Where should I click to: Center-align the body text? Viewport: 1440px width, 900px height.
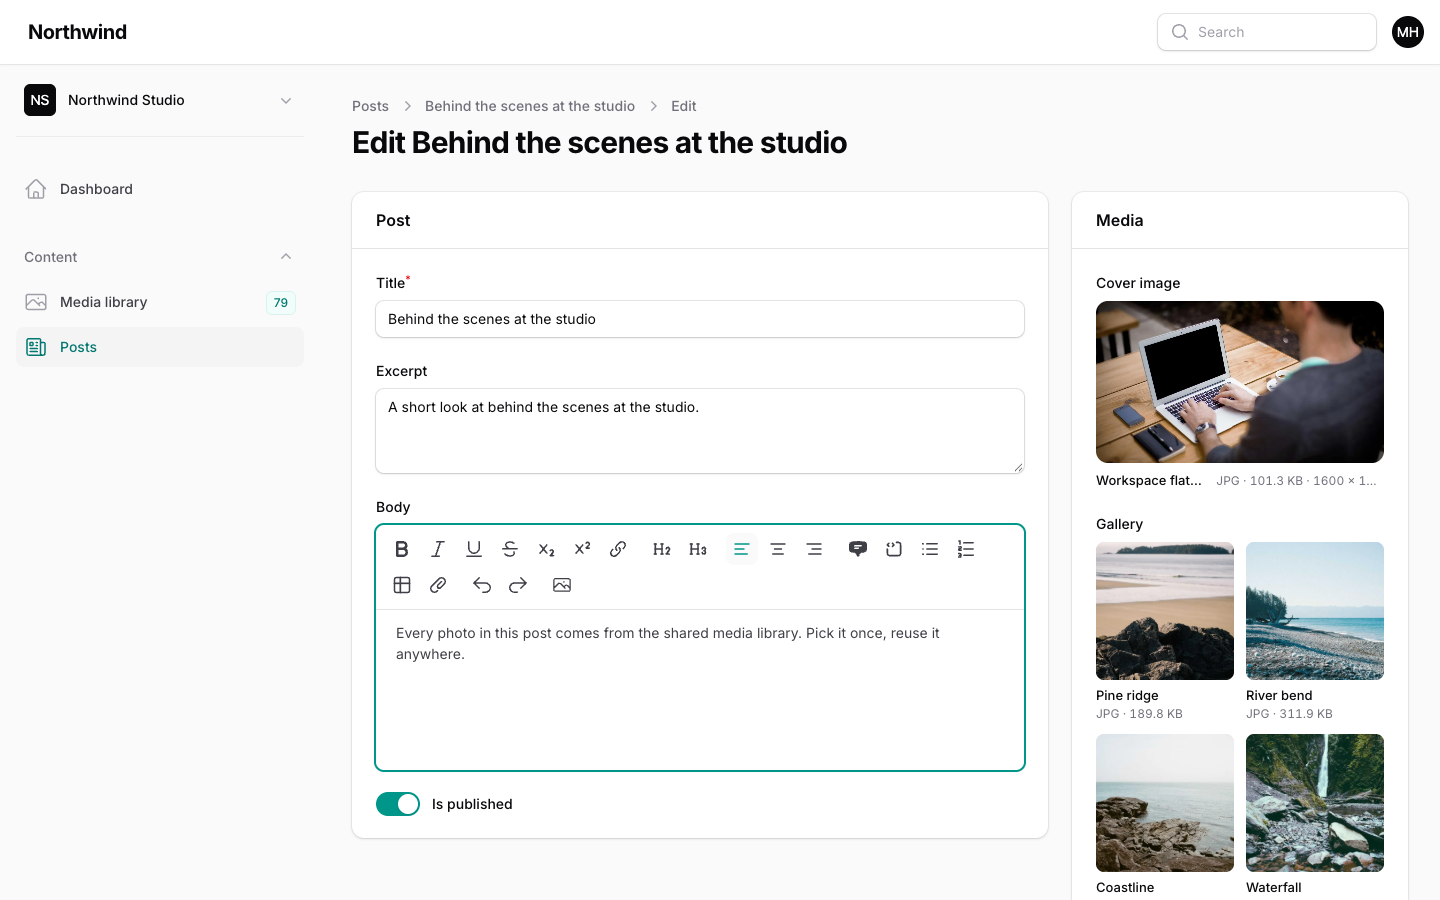point(778,549)
